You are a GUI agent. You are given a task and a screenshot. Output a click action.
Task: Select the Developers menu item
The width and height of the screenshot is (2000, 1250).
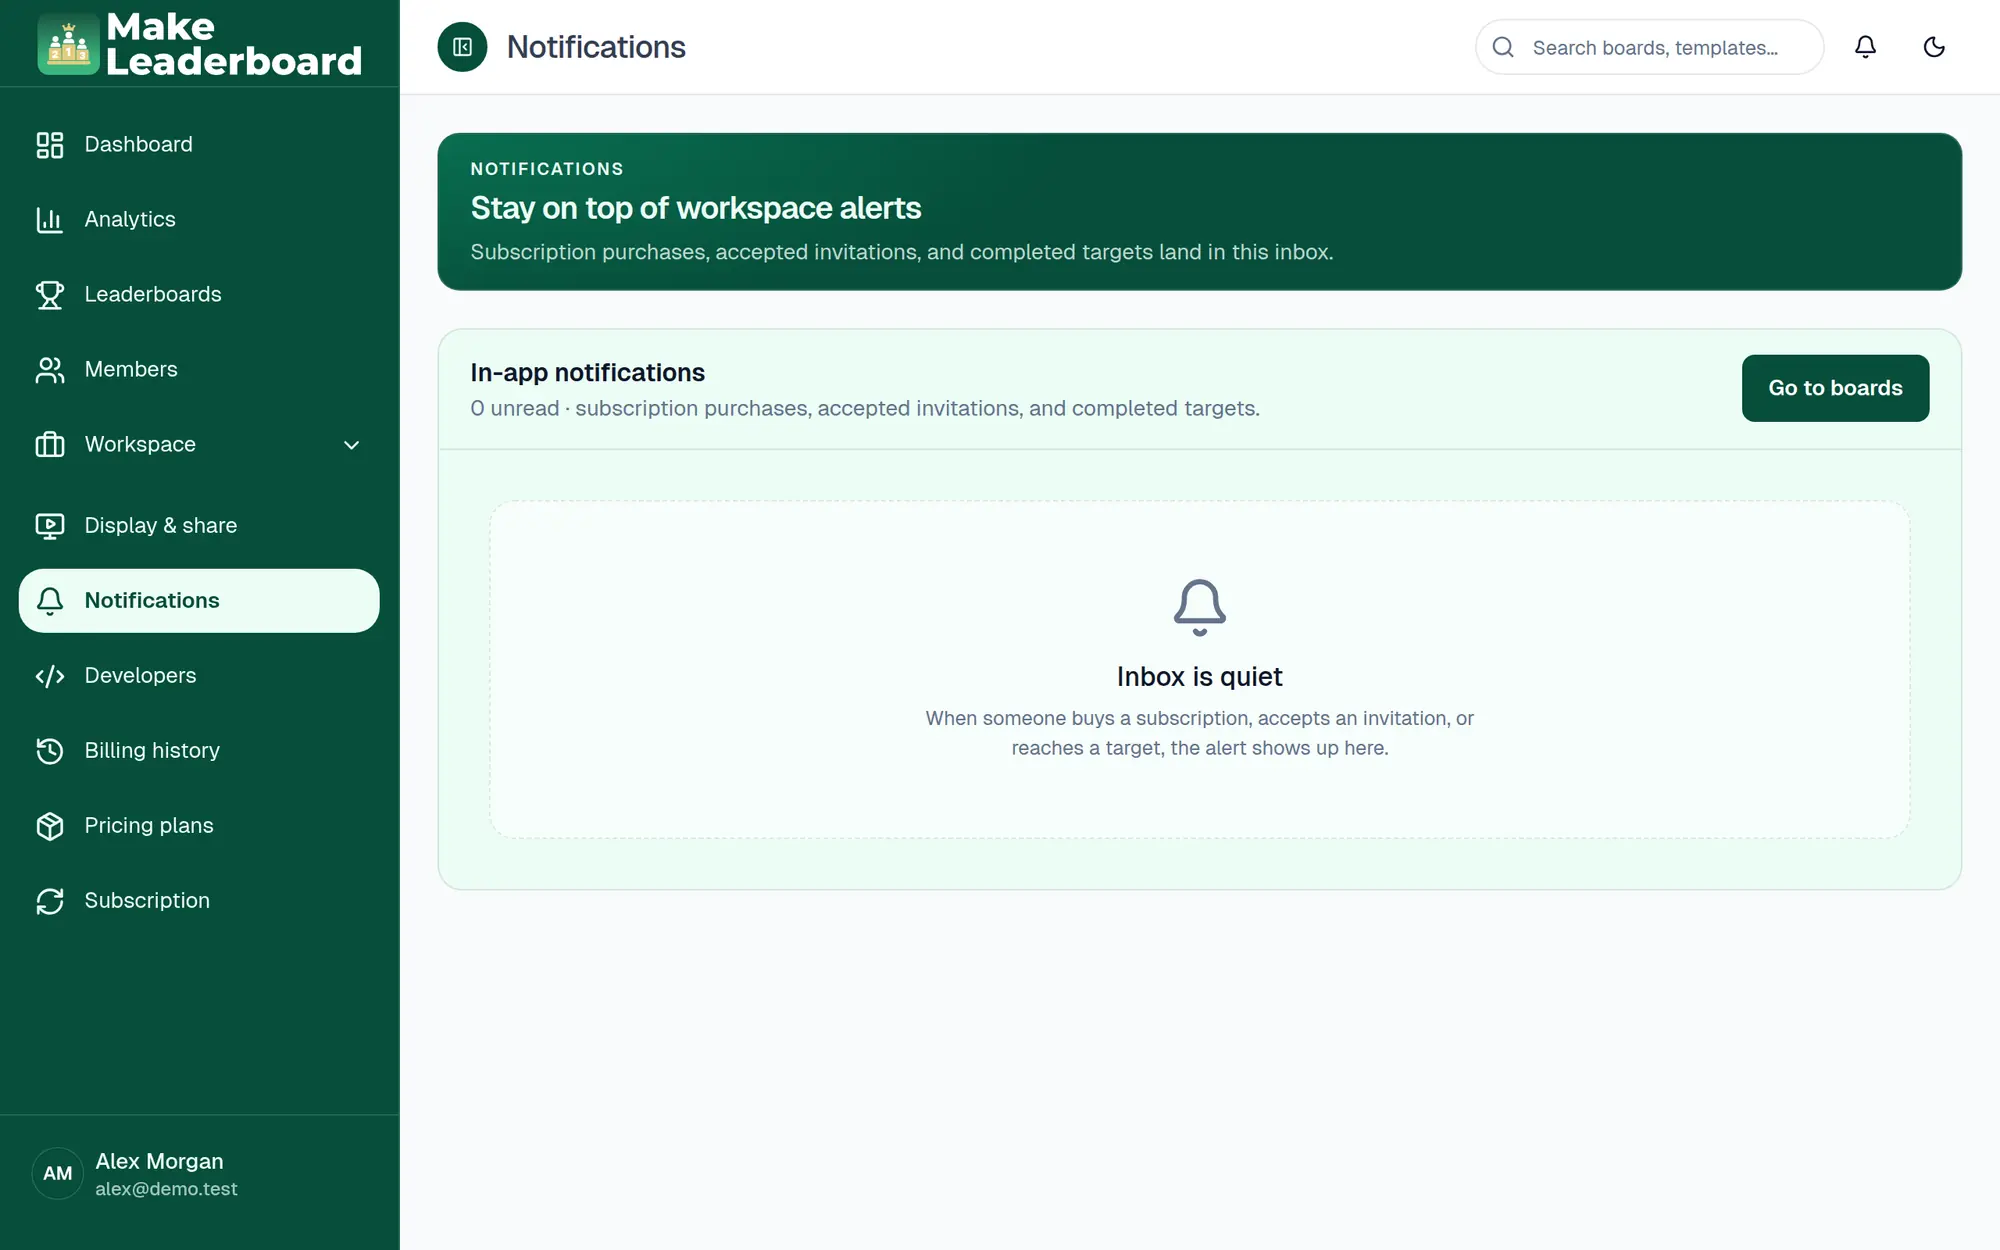point(199,676)
